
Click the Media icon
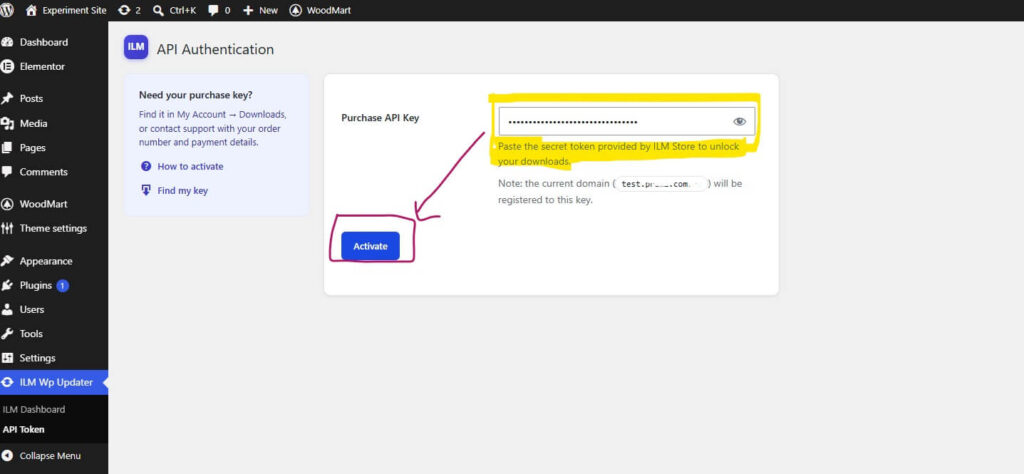pos(7,123)
